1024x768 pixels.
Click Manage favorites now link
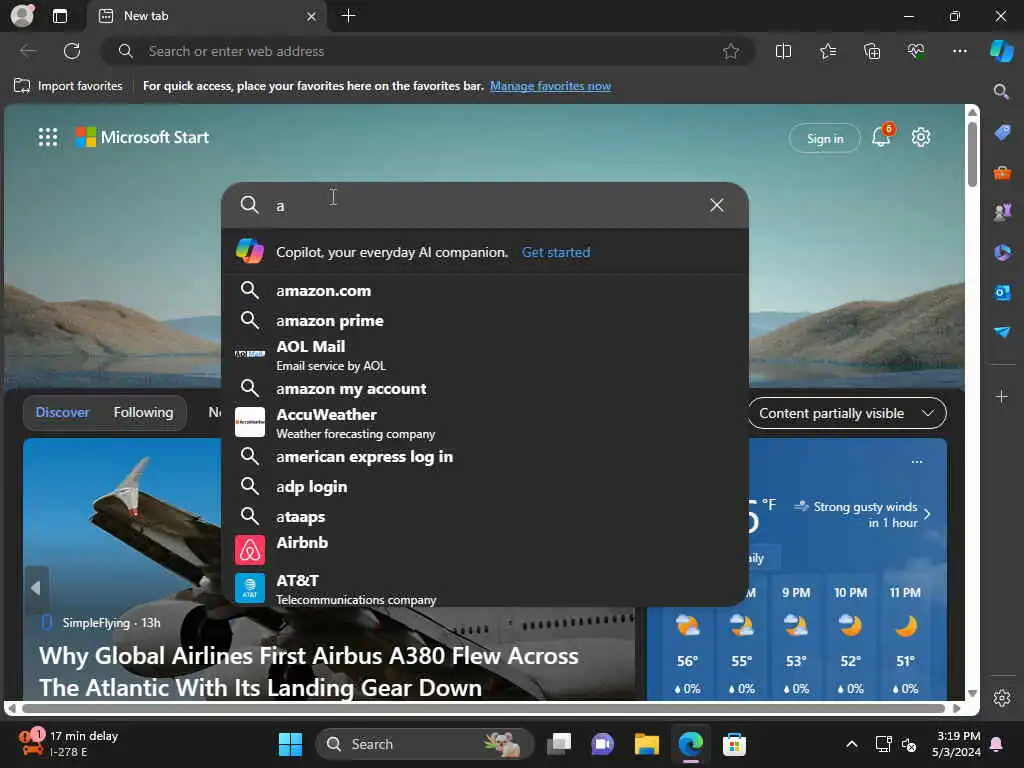[x=550, y=86]
